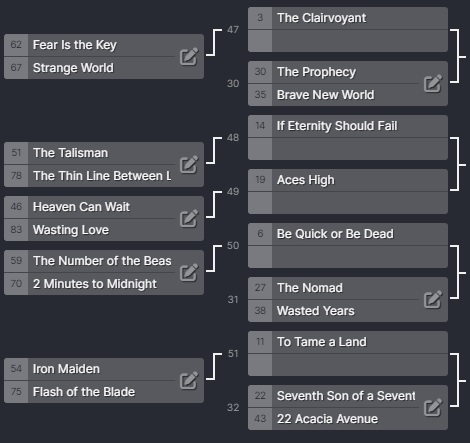The width and height of the screenshot is (470, 443).
Task: Edit the 22 Acacia Avenue match
Action: tap(433, 408)
